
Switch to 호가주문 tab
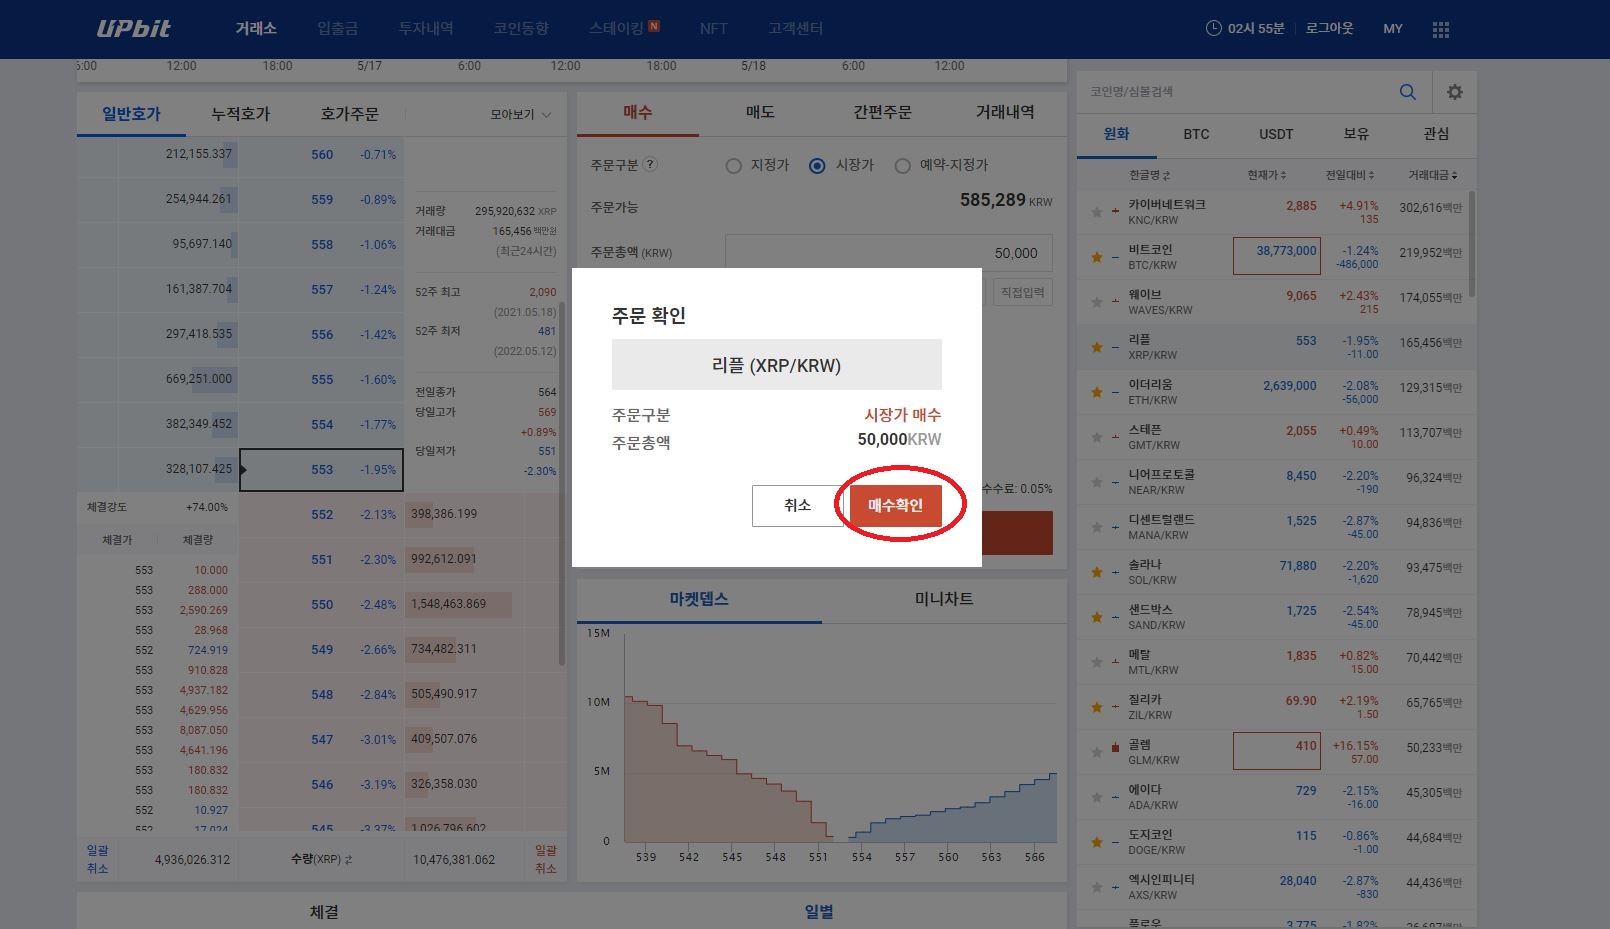point(349,114)
